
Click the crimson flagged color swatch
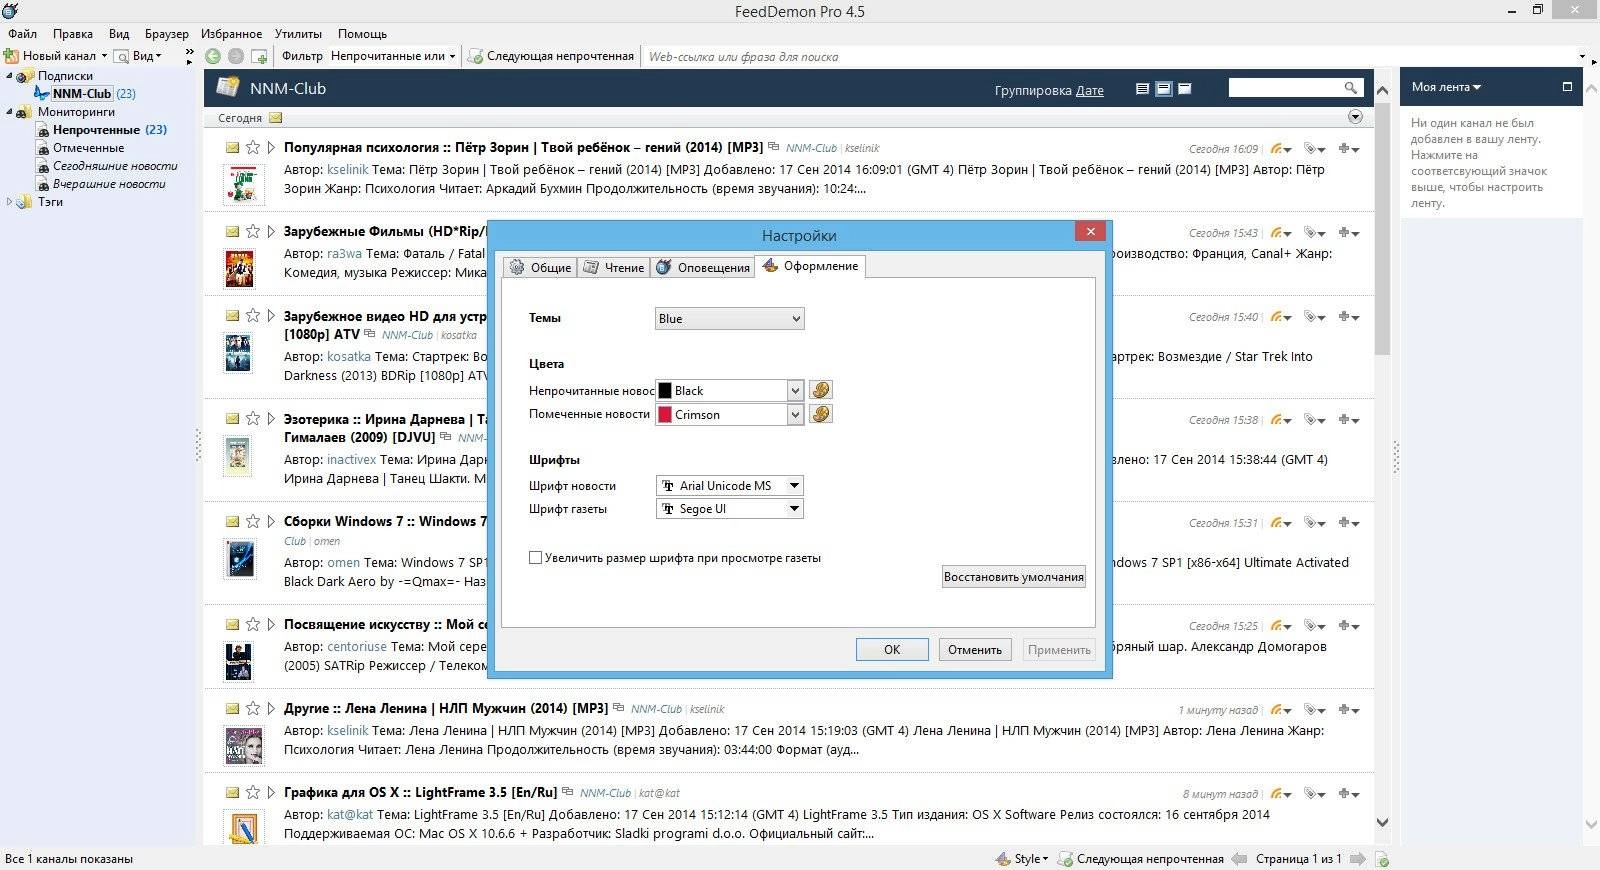click(664, 414)
